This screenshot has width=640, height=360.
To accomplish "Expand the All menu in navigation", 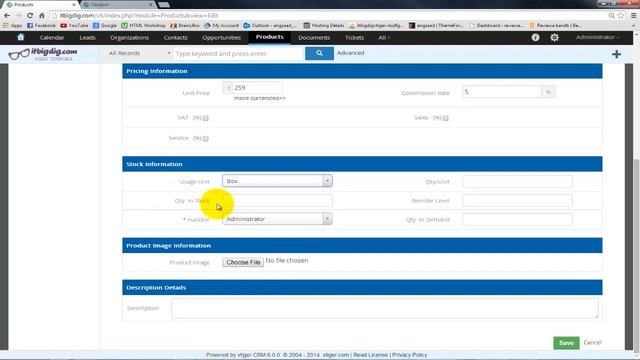I will 384,37.
